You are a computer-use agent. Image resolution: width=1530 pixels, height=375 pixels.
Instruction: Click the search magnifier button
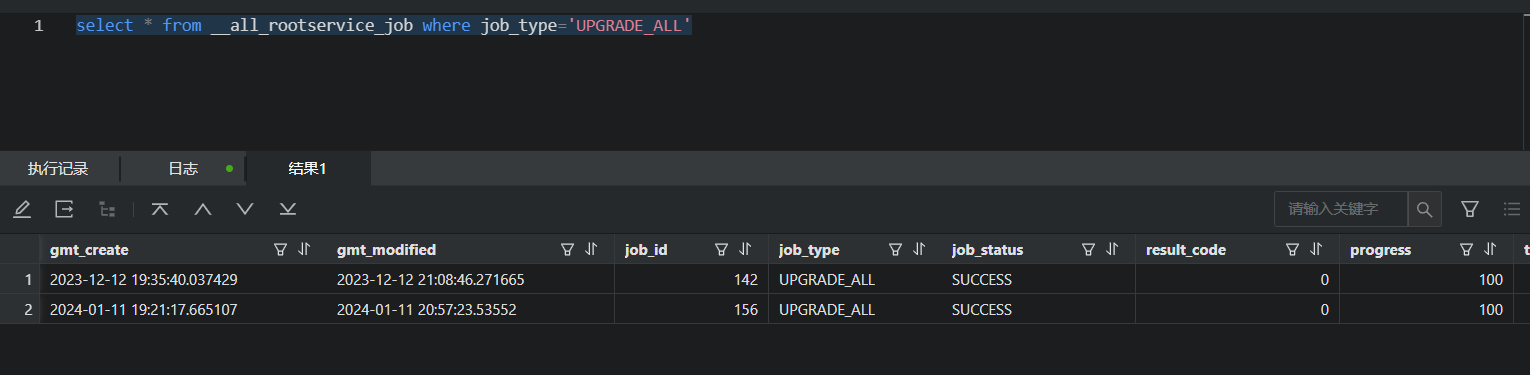[1425, 209]
